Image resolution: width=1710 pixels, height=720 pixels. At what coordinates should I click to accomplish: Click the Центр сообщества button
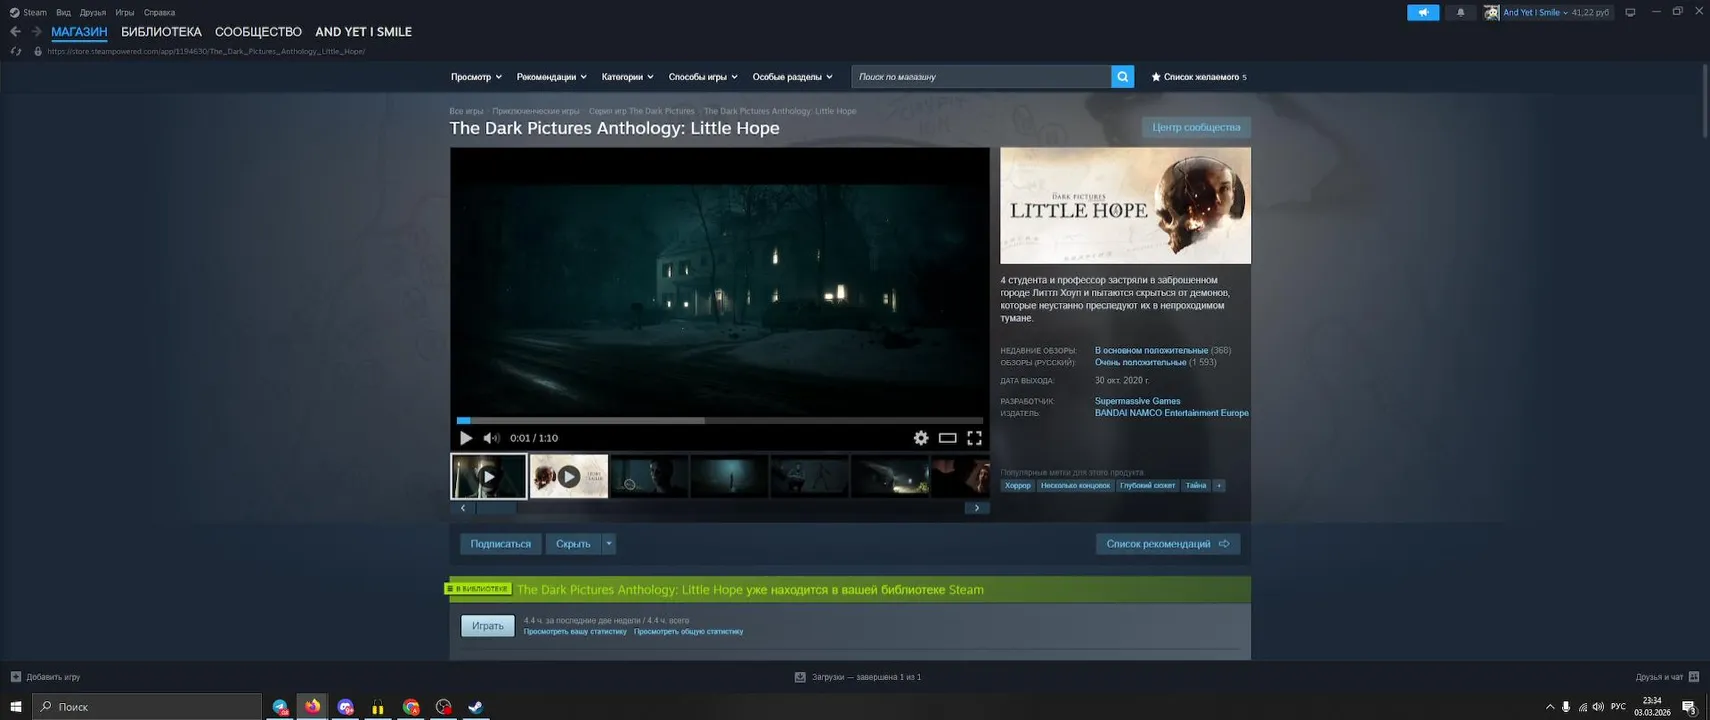pyautogui.click(x=1196, y=127)
